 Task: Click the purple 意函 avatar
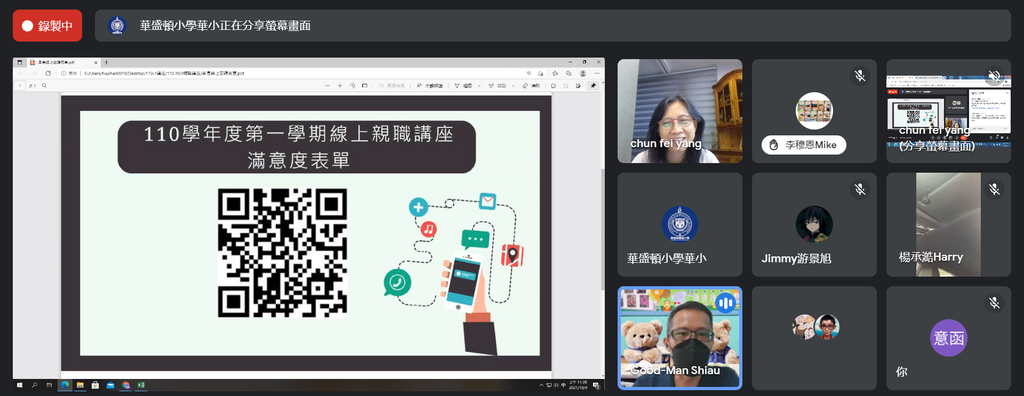(x=948, y=338)
